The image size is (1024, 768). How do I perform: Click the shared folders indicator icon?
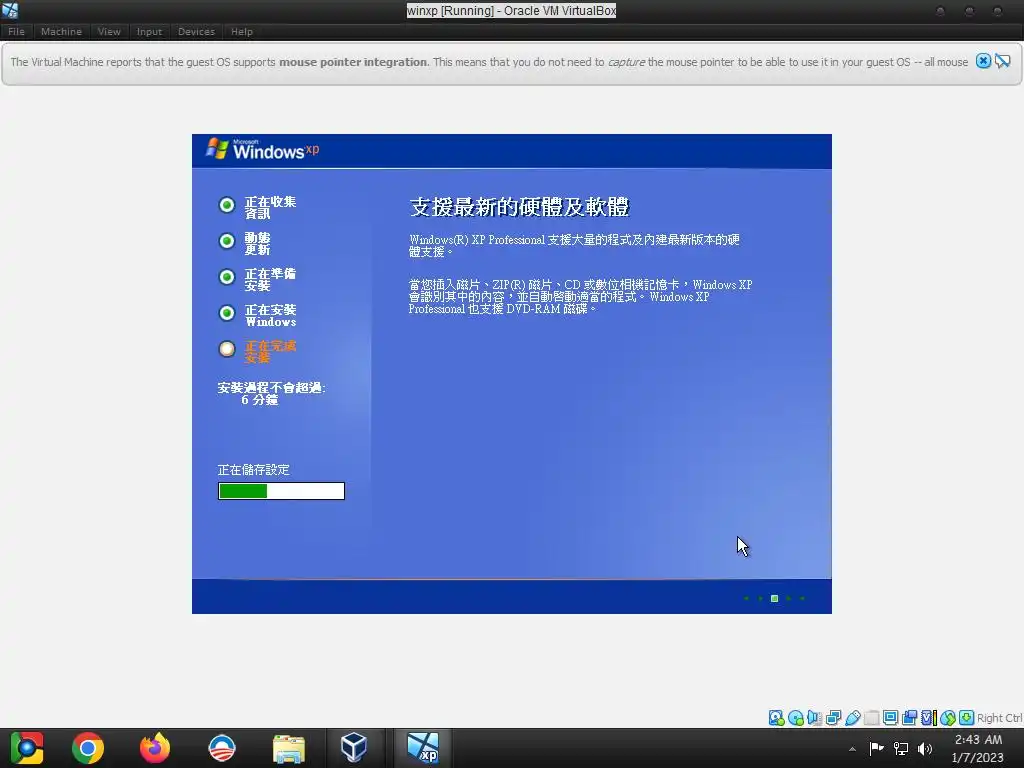coord(872,718)
